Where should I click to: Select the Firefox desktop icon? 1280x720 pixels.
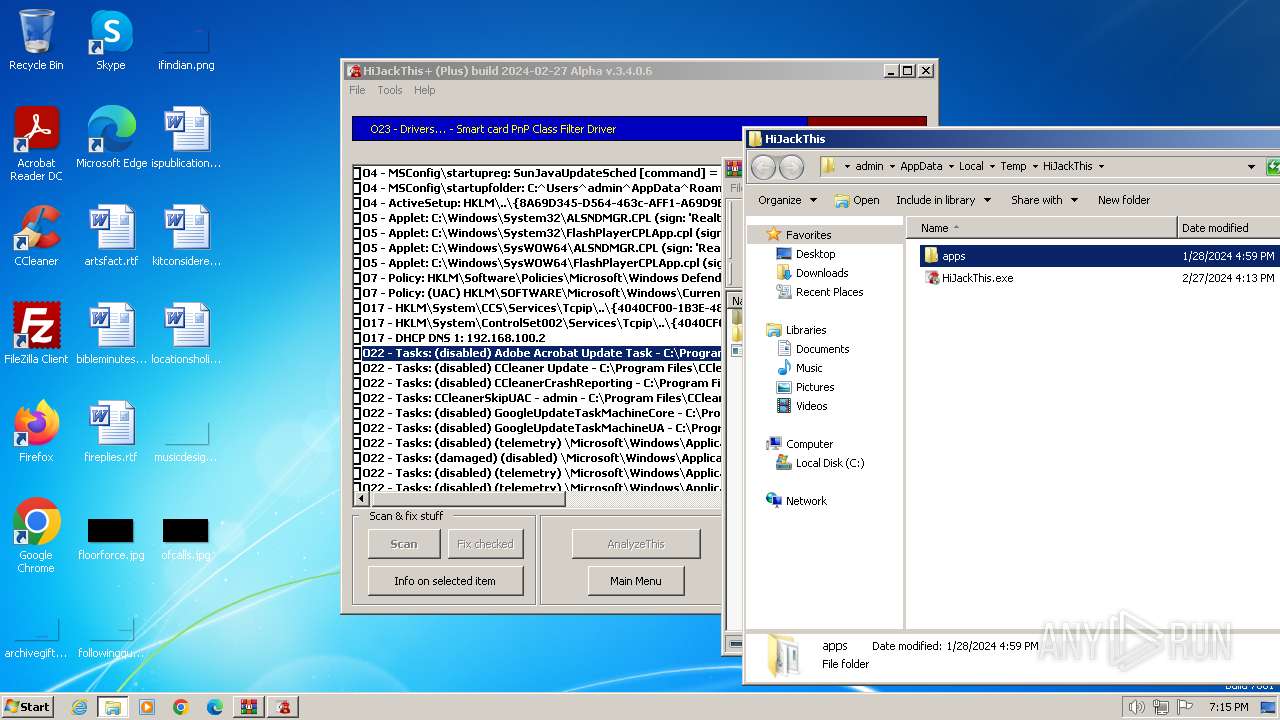tap(36, 432)
